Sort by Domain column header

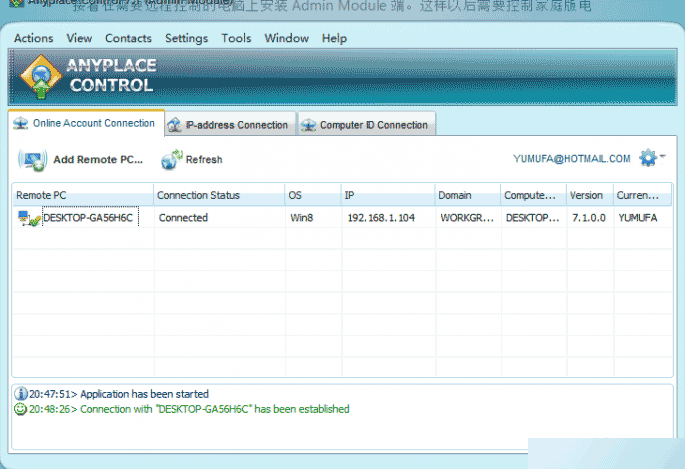(468, 195)
